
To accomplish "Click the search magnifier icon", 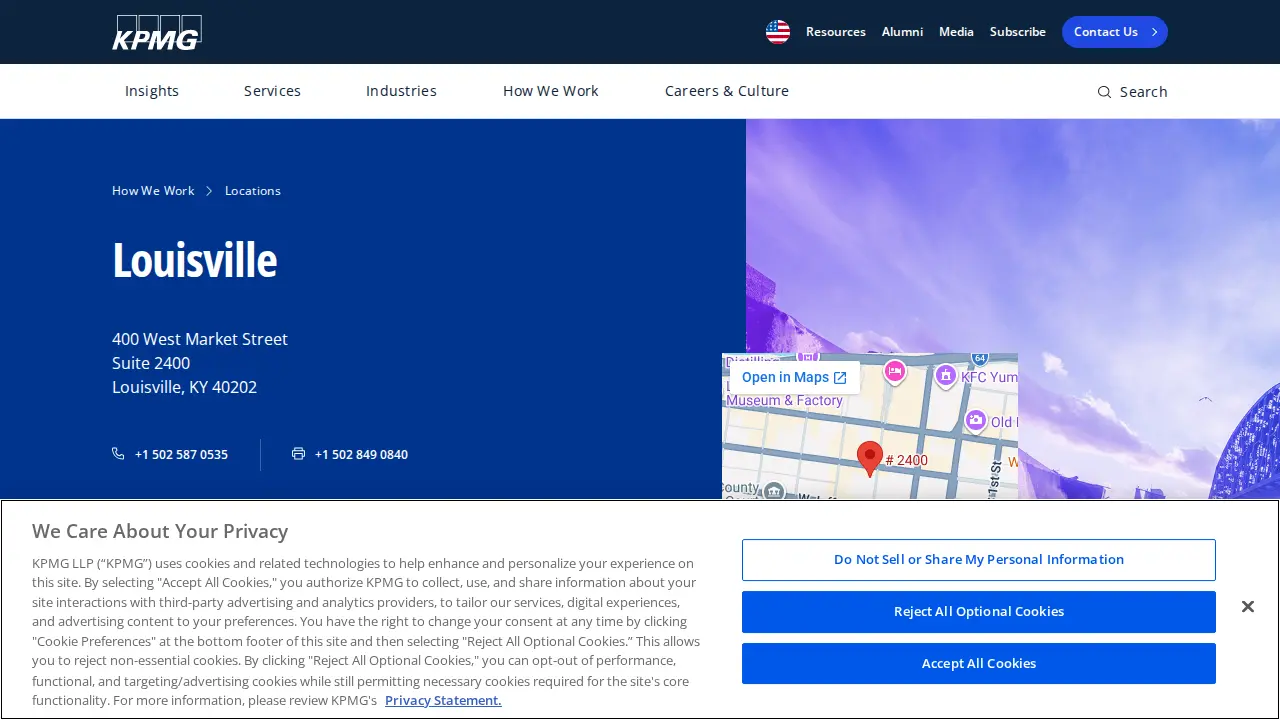I will coord(1104,92).
